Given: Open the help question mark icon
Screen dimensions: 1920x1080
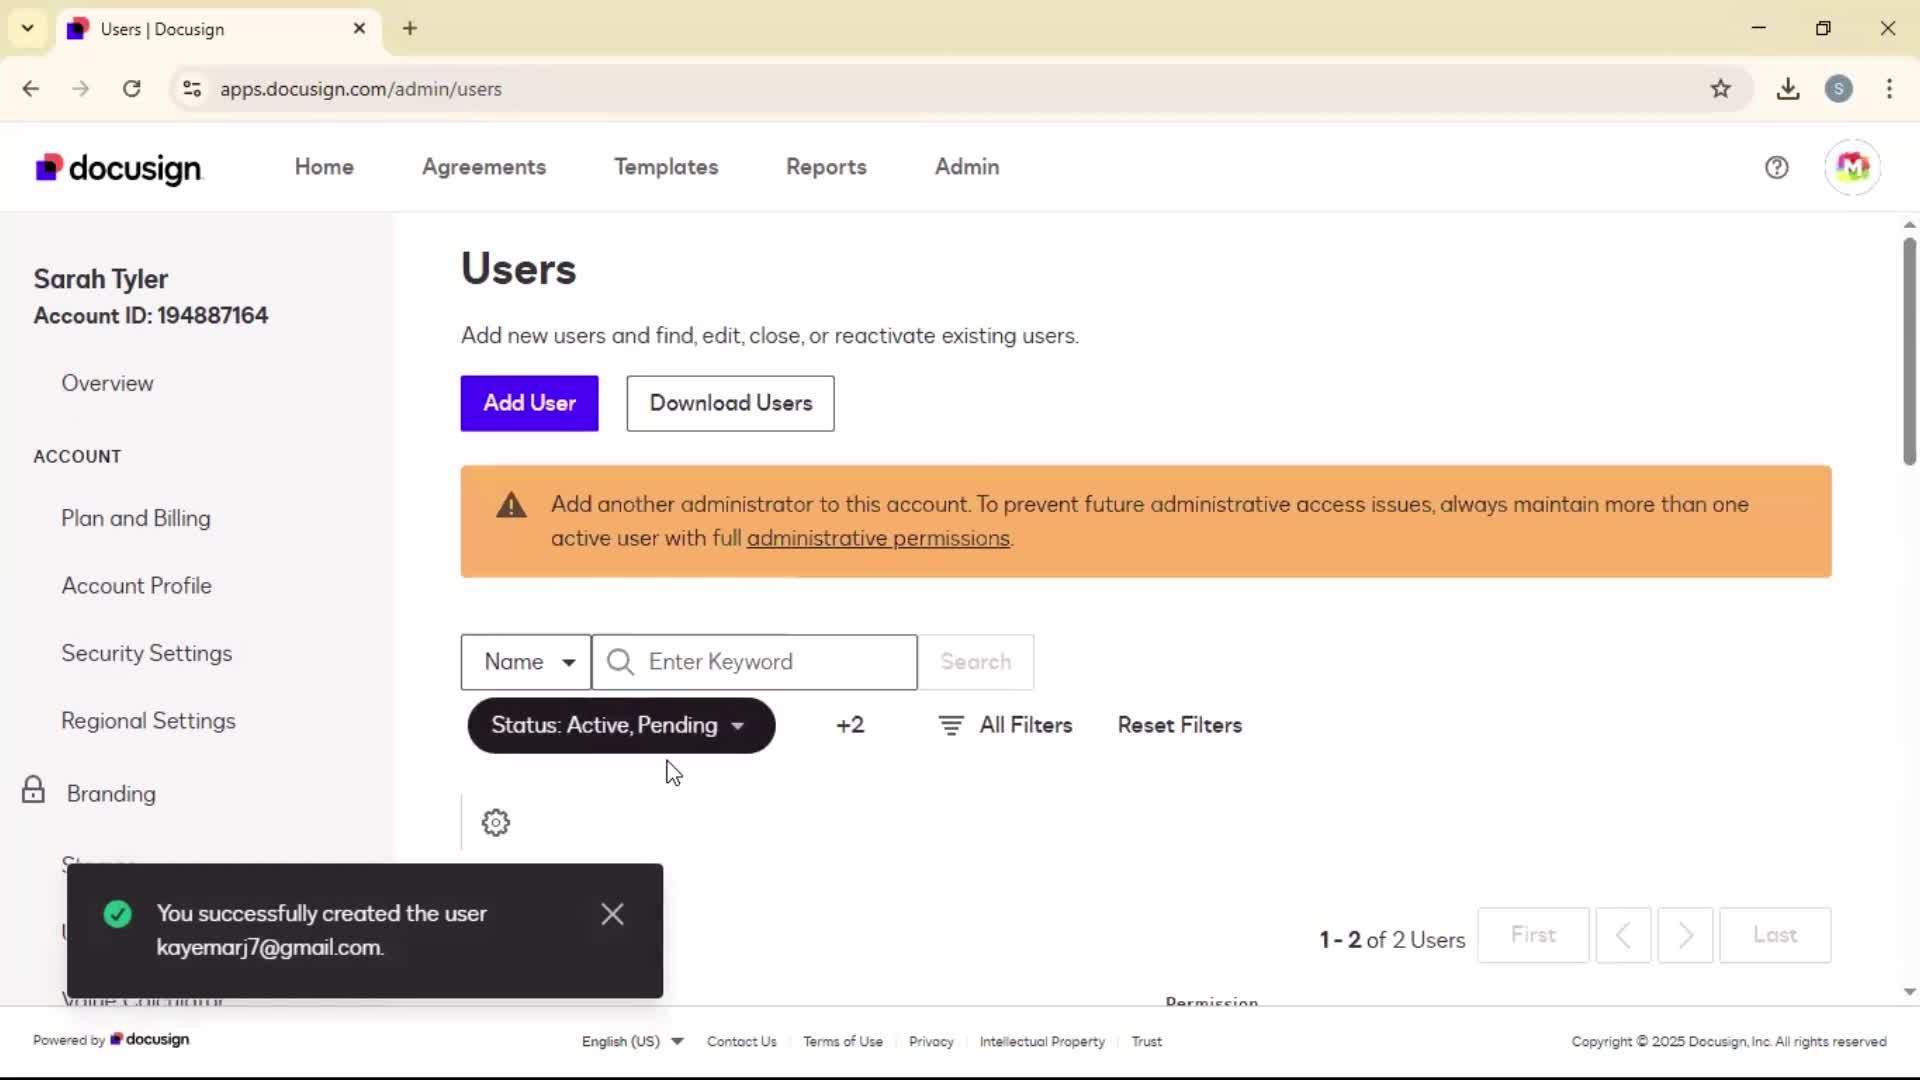Looking at the screenshot, I should click(x=1776, y=167).
